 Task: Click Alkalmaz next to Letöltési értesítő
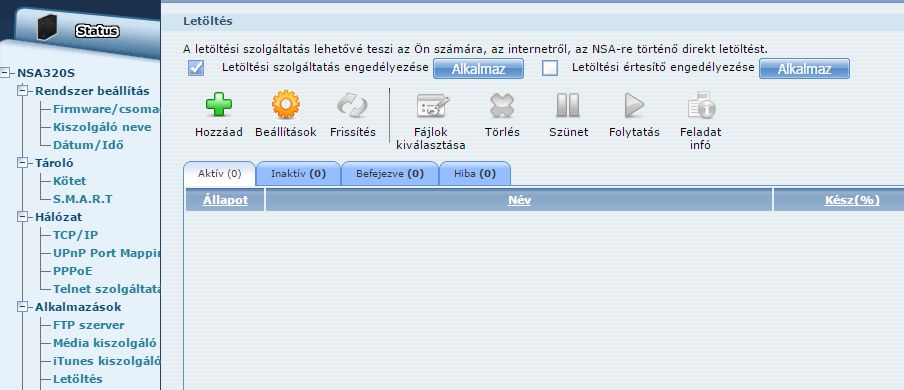pos(804,69)
